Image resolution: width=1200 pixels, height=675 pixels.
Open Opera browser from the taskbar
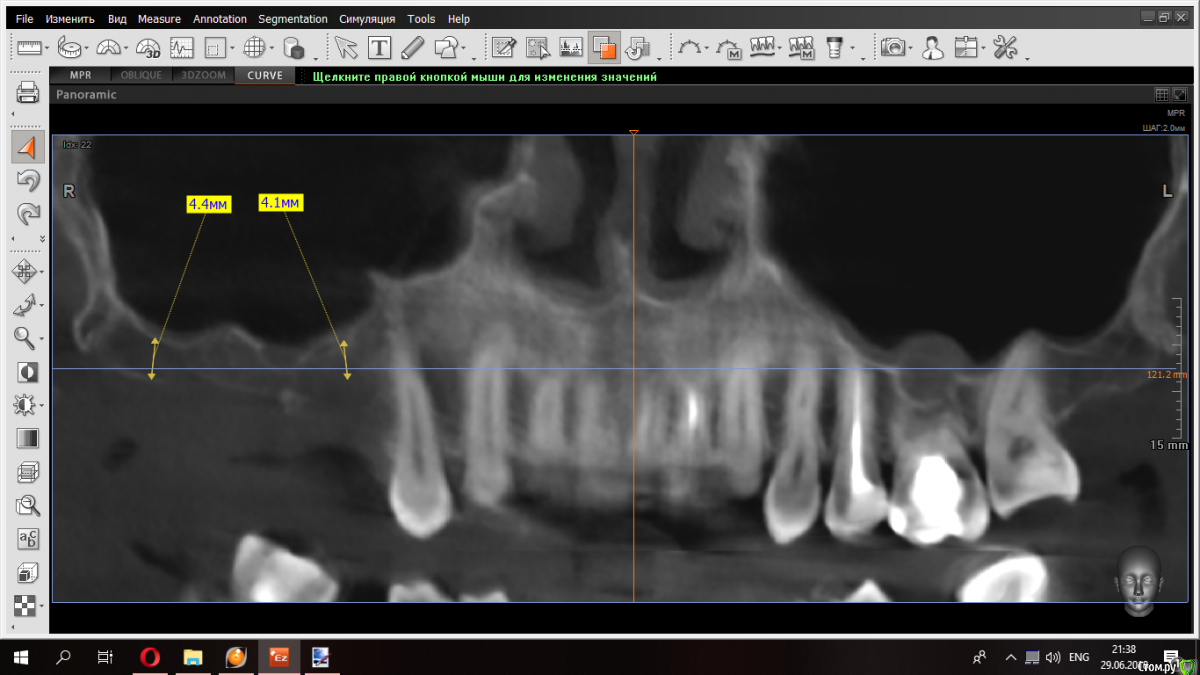150,657
